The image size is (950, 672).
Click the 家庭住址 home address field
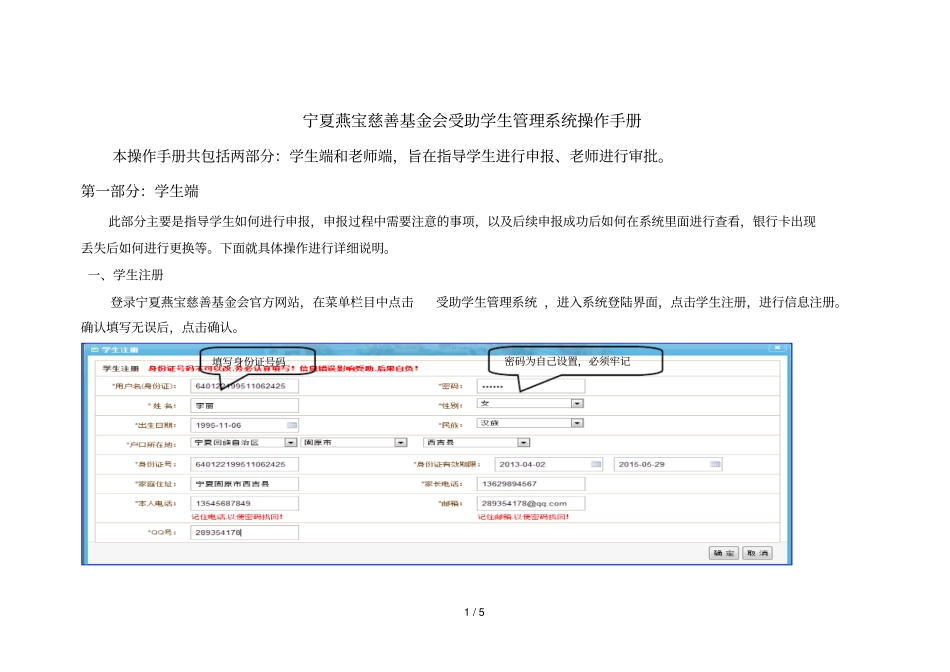click(x=244, y=484)
